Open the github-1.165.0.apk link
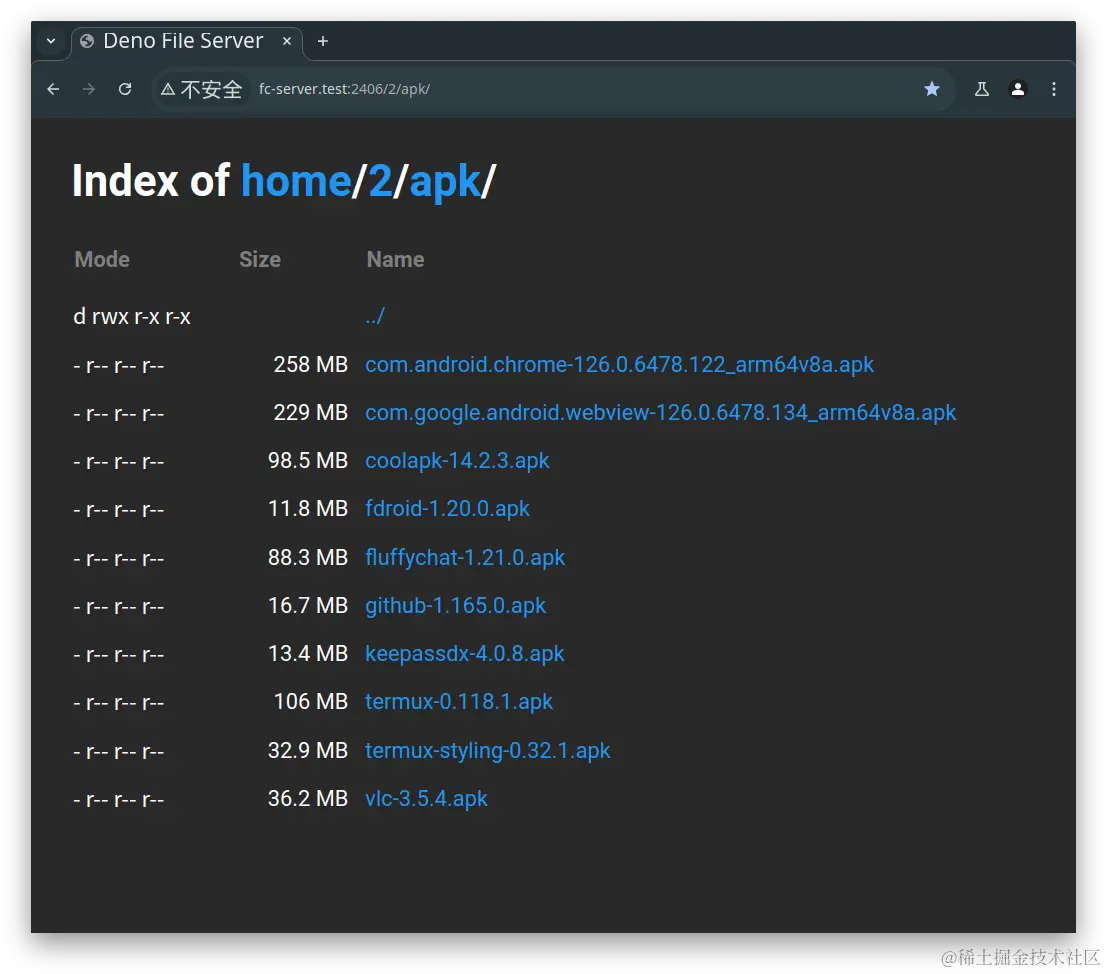 (x=455, y=606)
